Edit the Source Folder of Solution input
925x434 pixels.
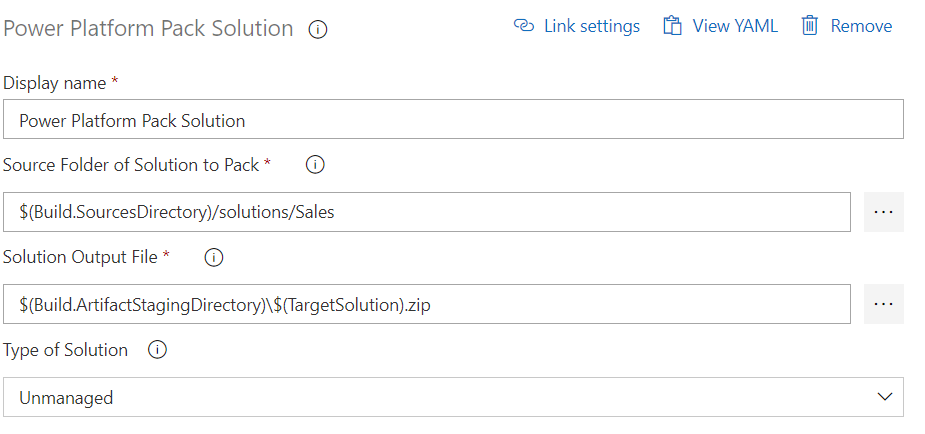coord(427,212)
